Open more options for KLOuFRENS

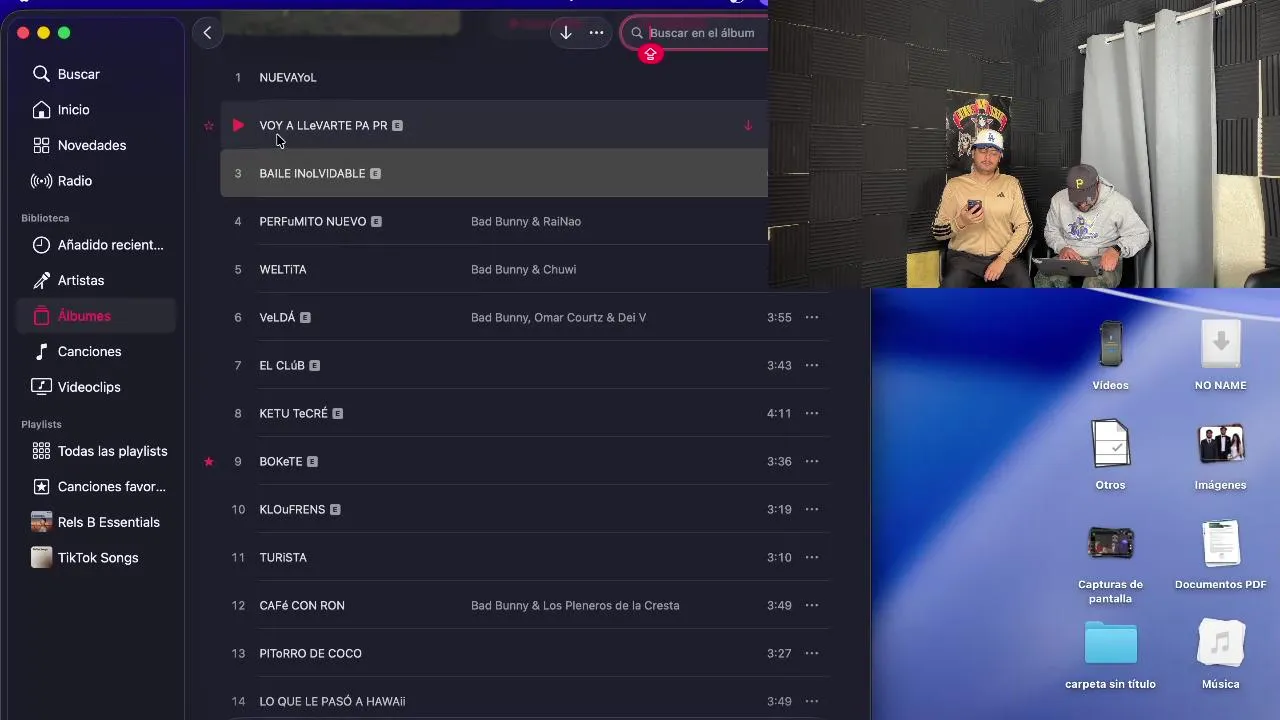point(812,509)
